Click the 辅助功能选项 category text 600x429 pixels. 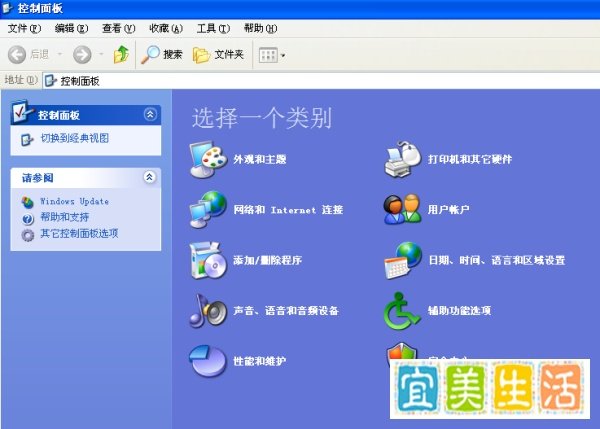pos(459,310)
